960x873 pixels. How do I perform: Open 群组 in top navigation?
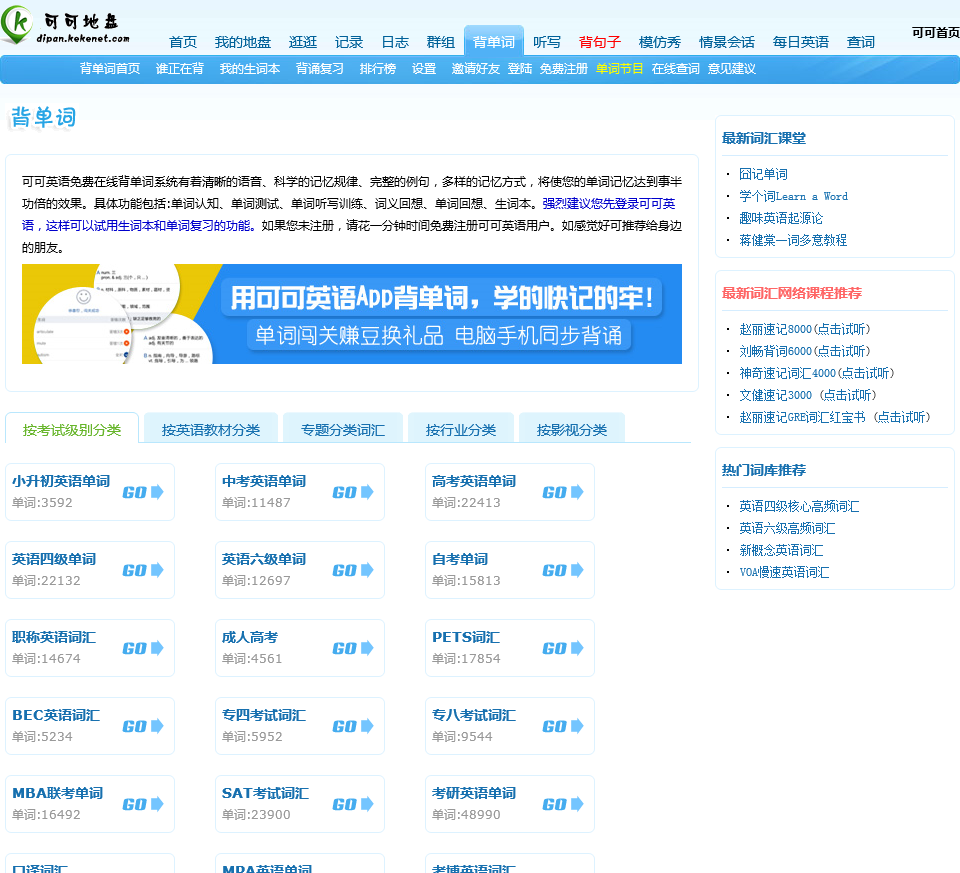(x=440, y=42)
